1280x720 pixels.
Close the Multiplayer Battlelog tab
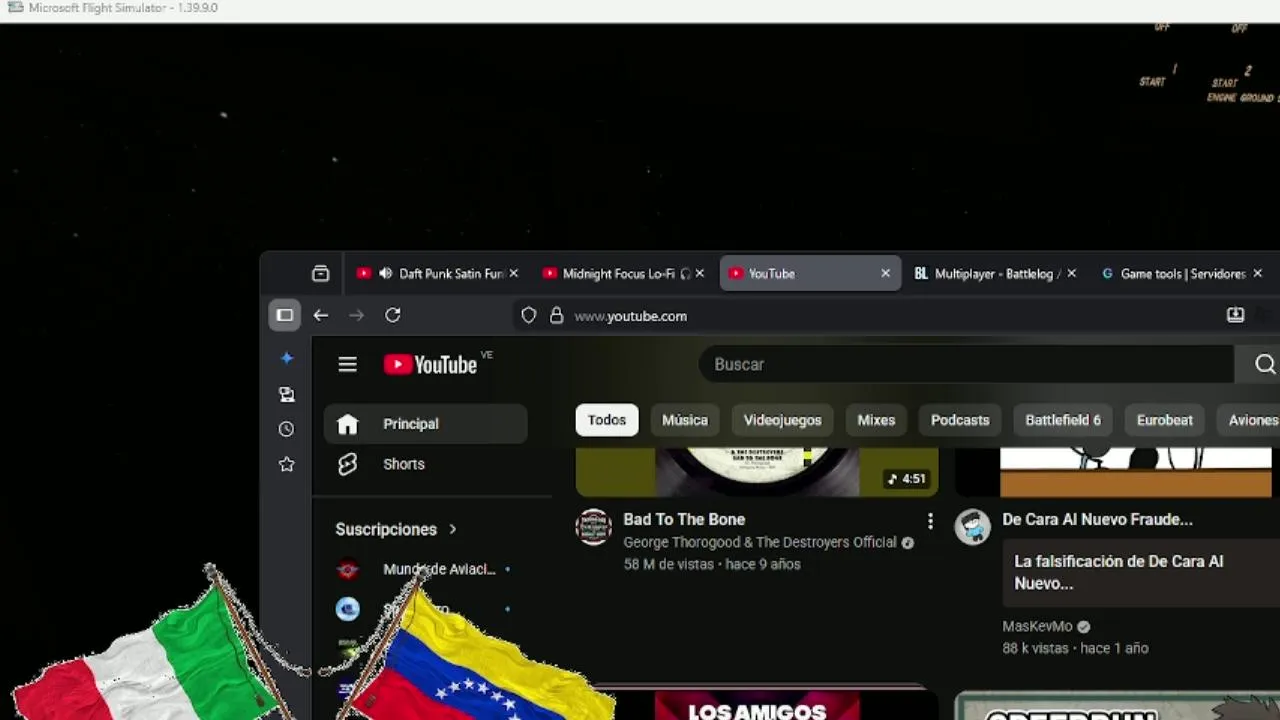pos(1071,273)
